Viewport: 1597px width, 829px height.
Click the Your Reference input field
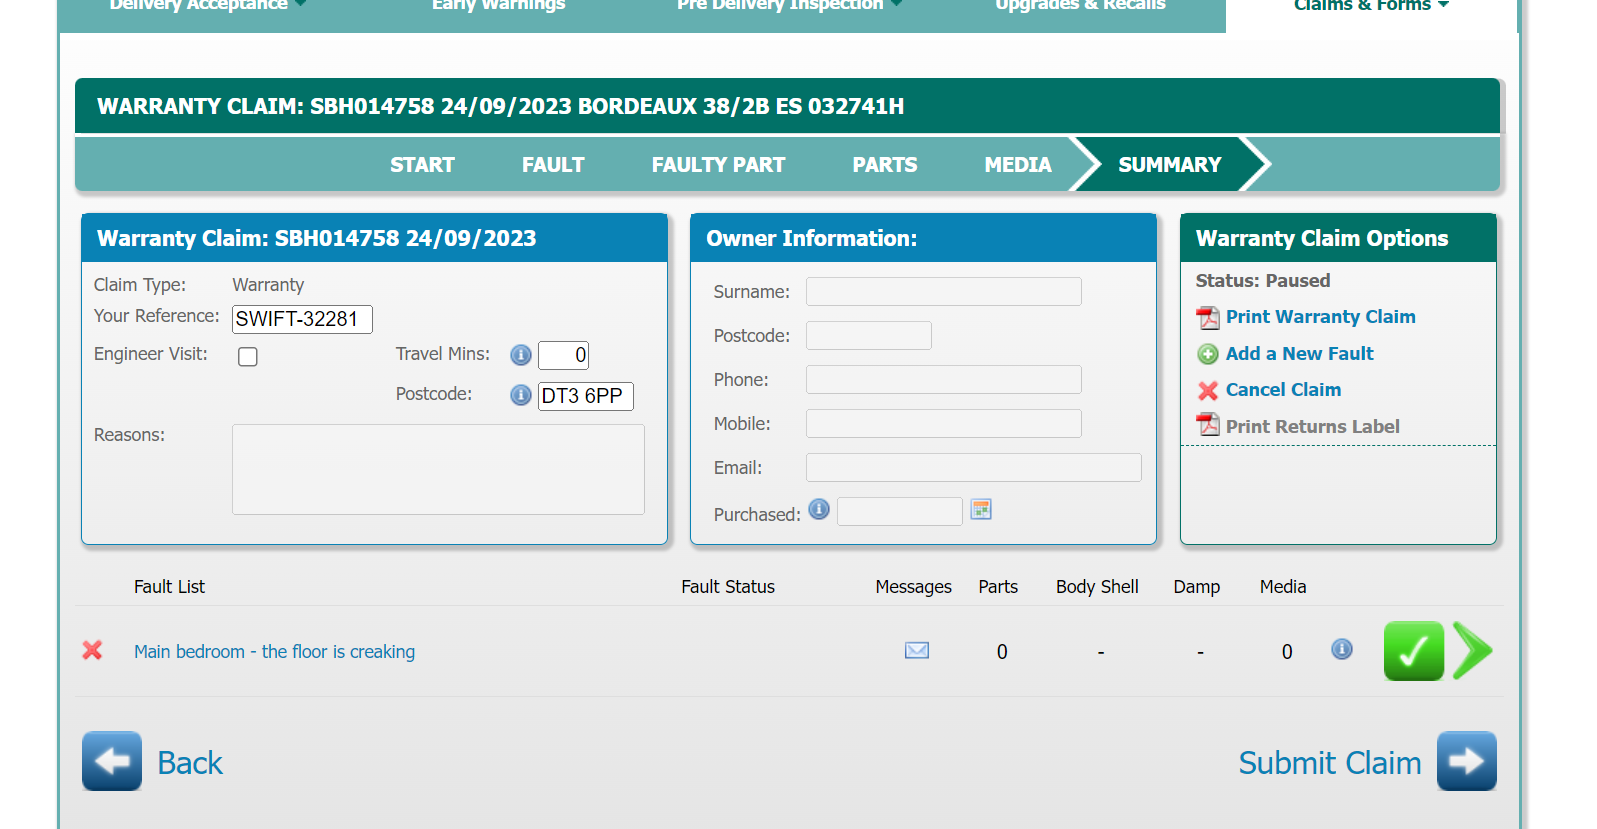click(302, 319)
